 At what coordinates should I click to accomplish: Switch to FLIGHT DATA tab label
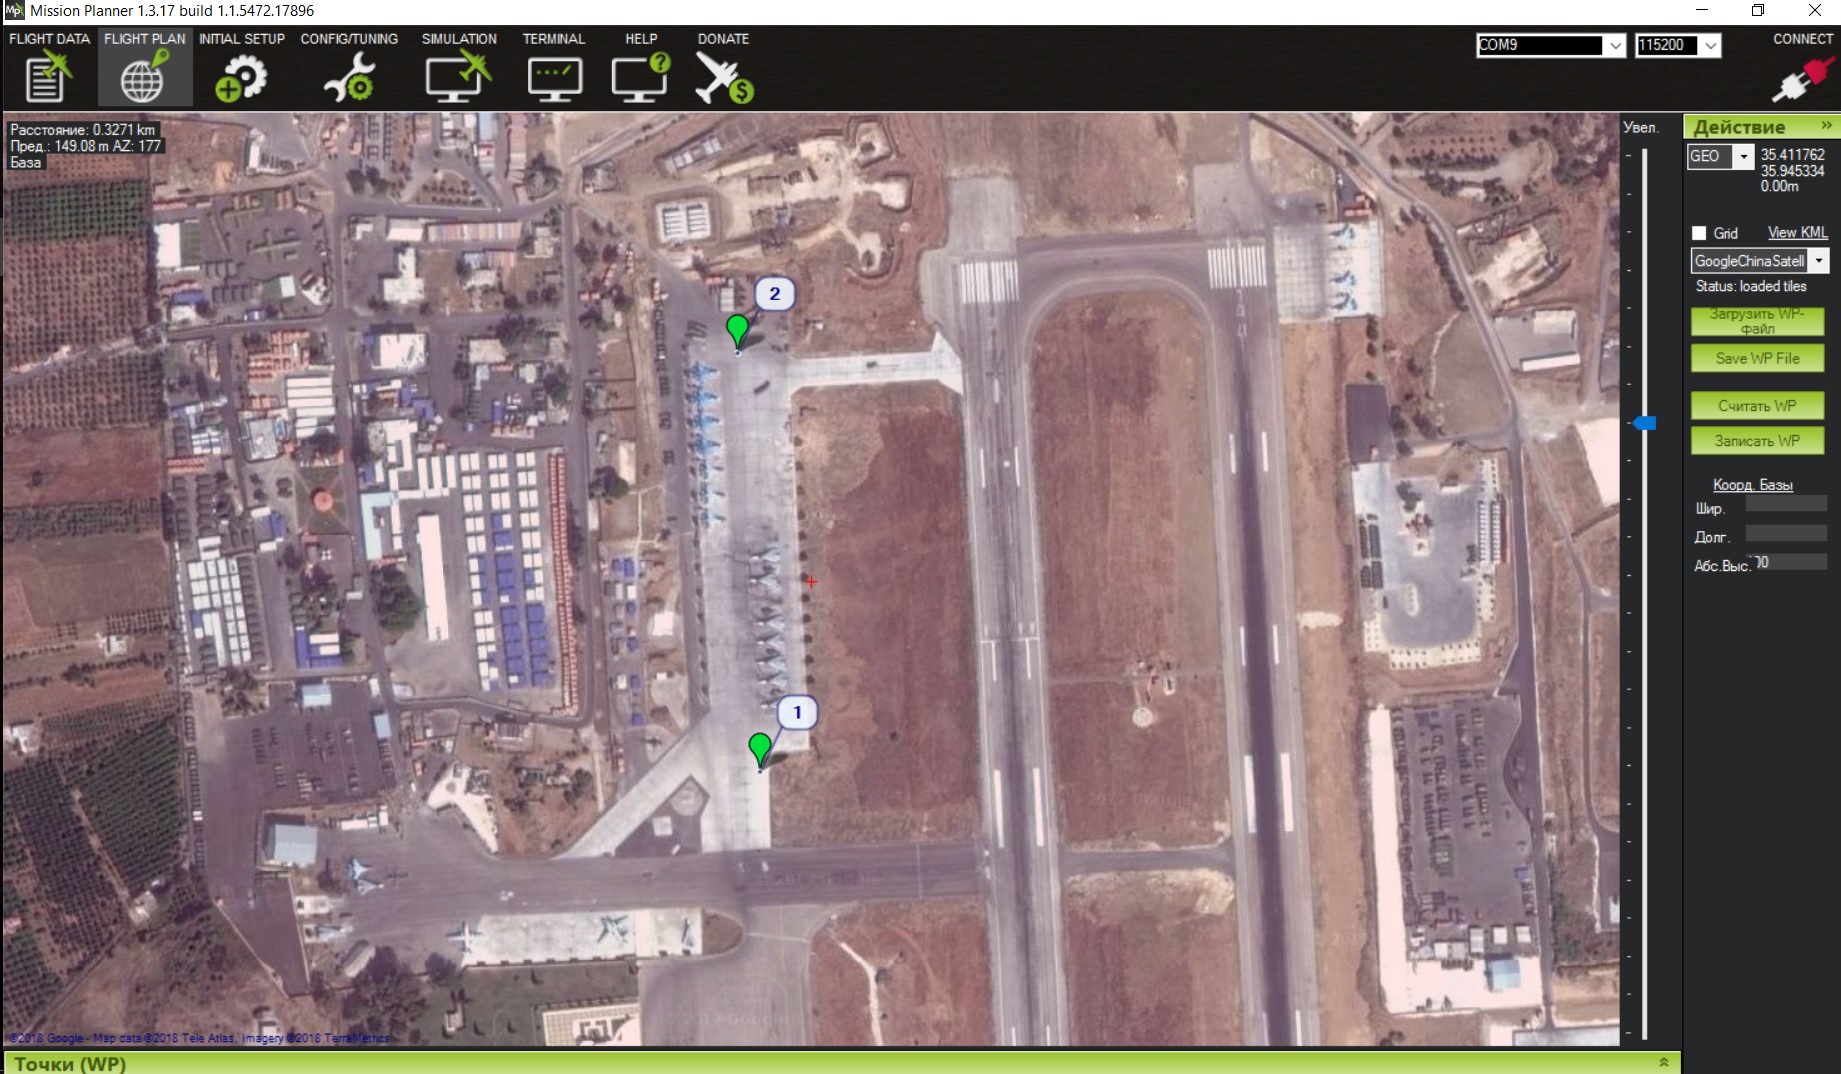click(49, 39)
